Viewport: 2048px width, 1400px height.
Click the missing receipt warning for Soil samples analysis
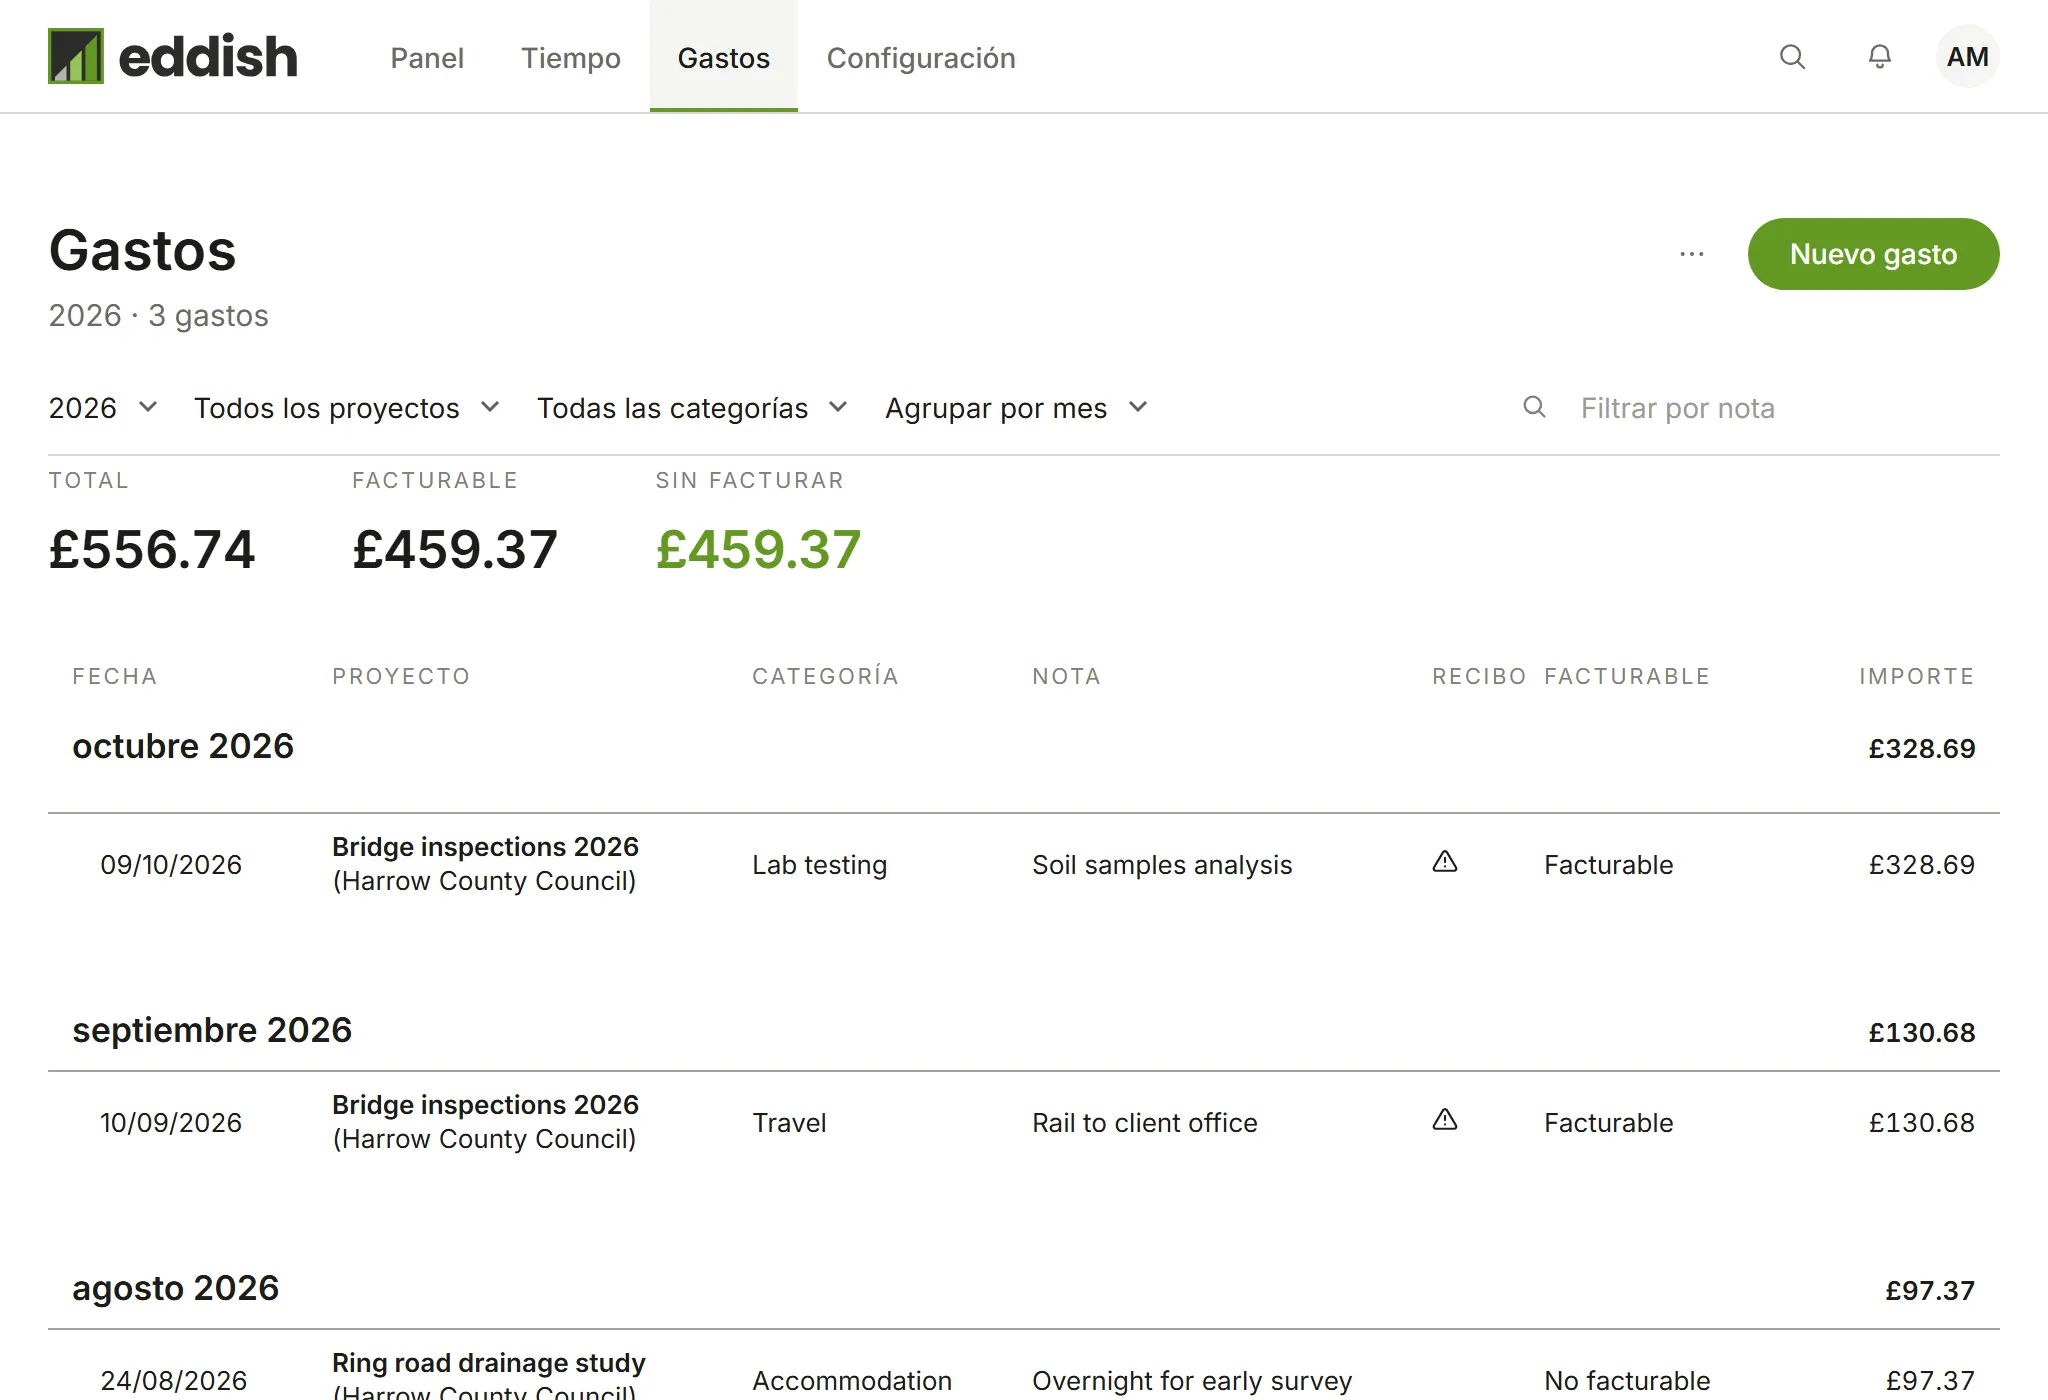click(1445, 862)
